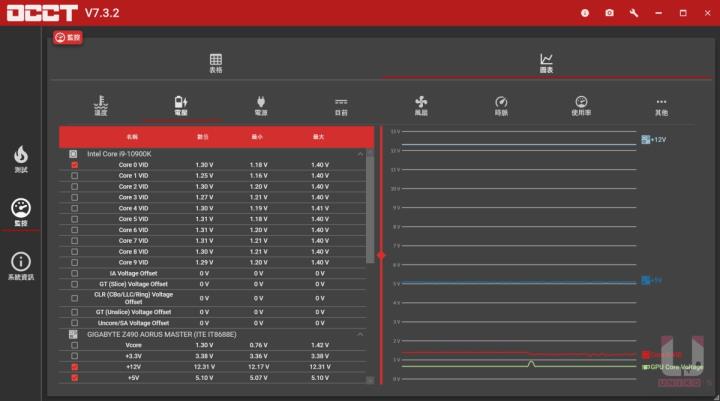Image resolution: width=720 pixels, height=401 pixels.
Task: Select the Current sensor category
Action: (341, 107)
